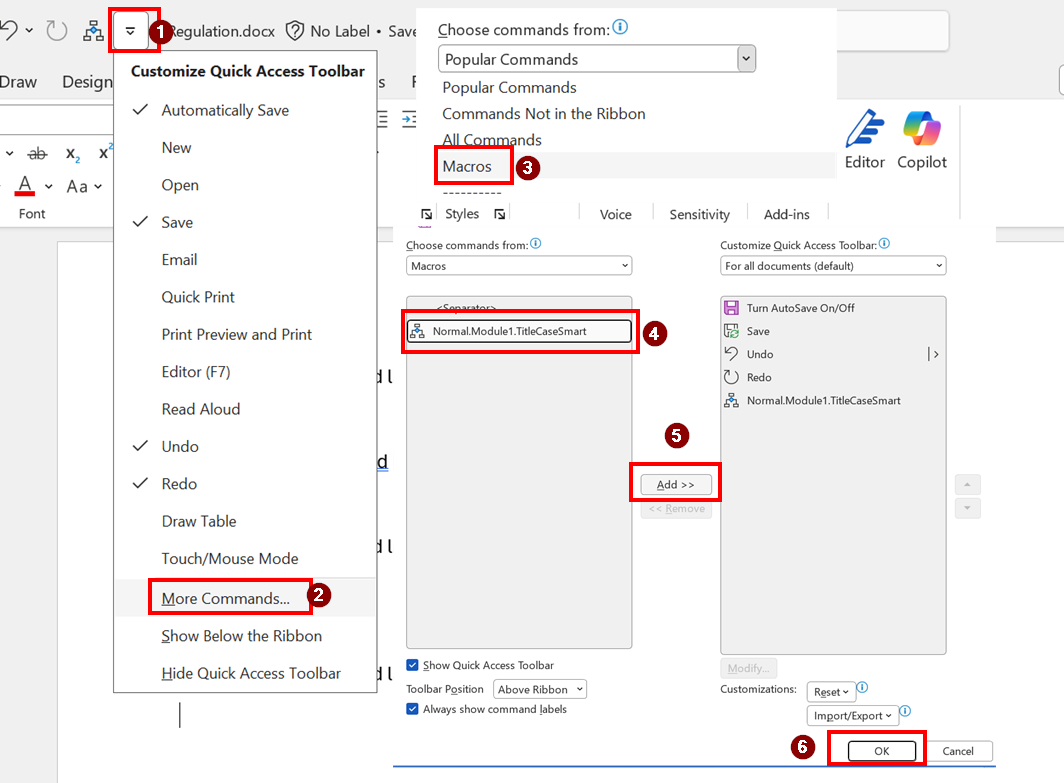Select Macros in the commands dropdown list
Viewport: 1064px width, 783px height.
pos(467,166)
